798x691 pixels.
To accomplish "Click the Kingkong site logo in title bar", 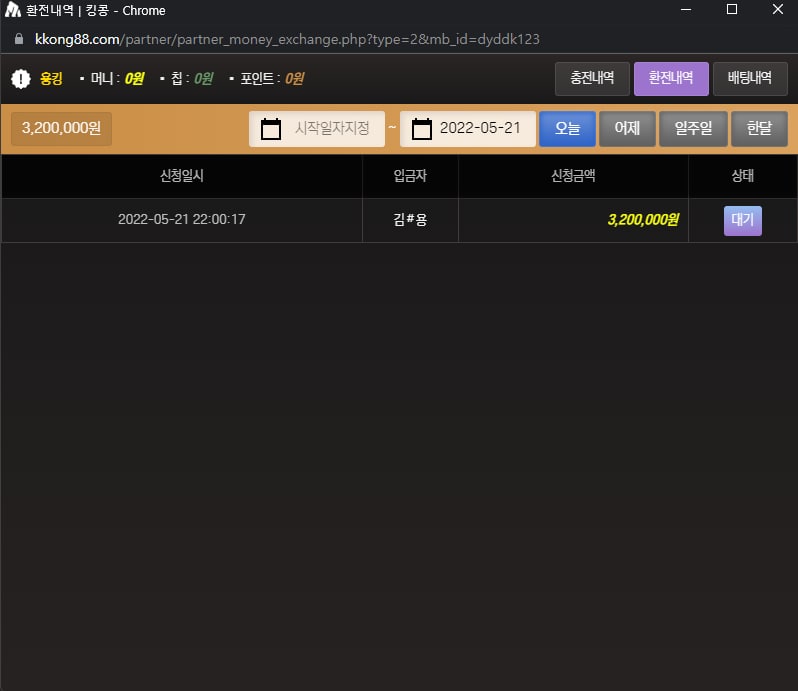I will click(12, 10).
